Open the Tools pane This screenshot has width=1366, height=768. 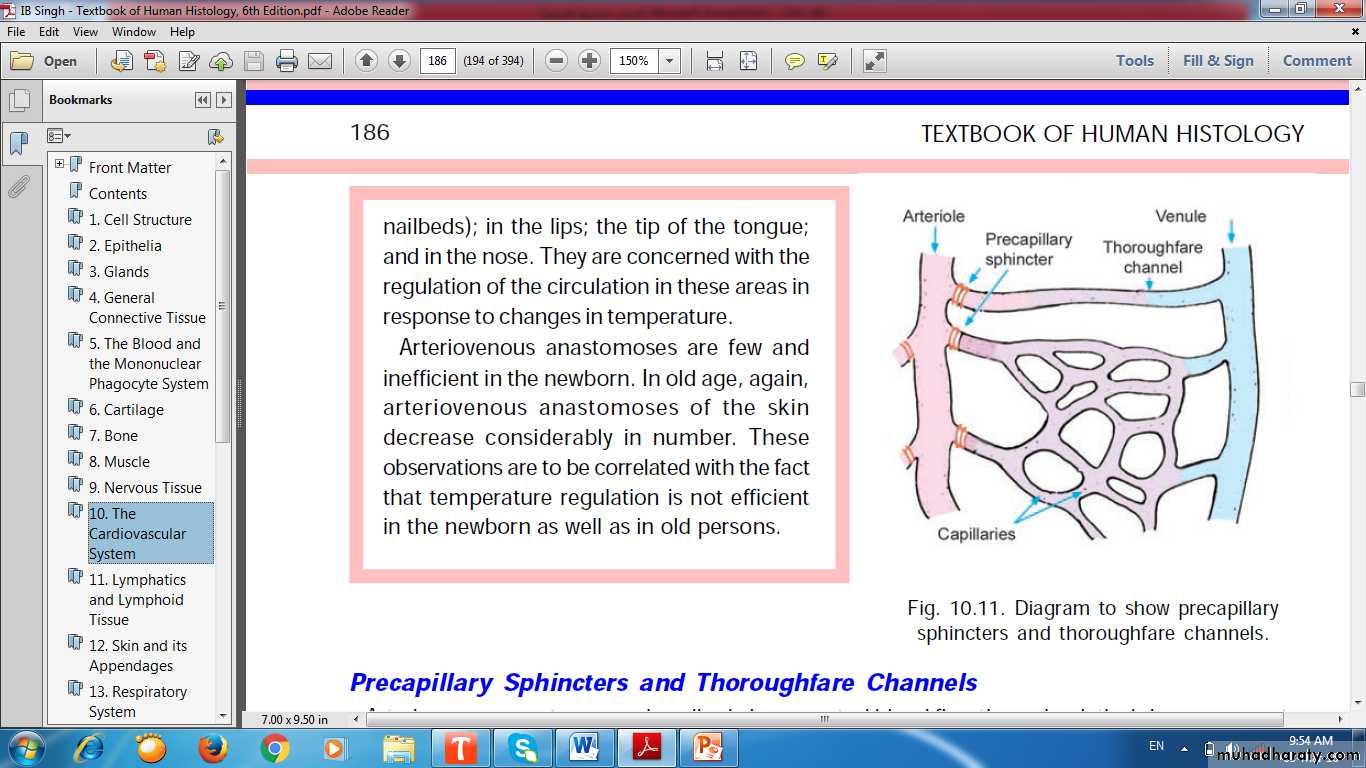pos(1134,61)
